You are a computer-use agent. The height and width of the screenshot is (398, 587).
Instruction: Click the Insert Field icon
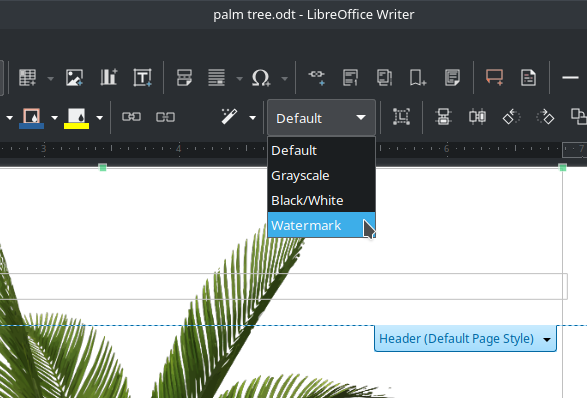coord(216,78)
